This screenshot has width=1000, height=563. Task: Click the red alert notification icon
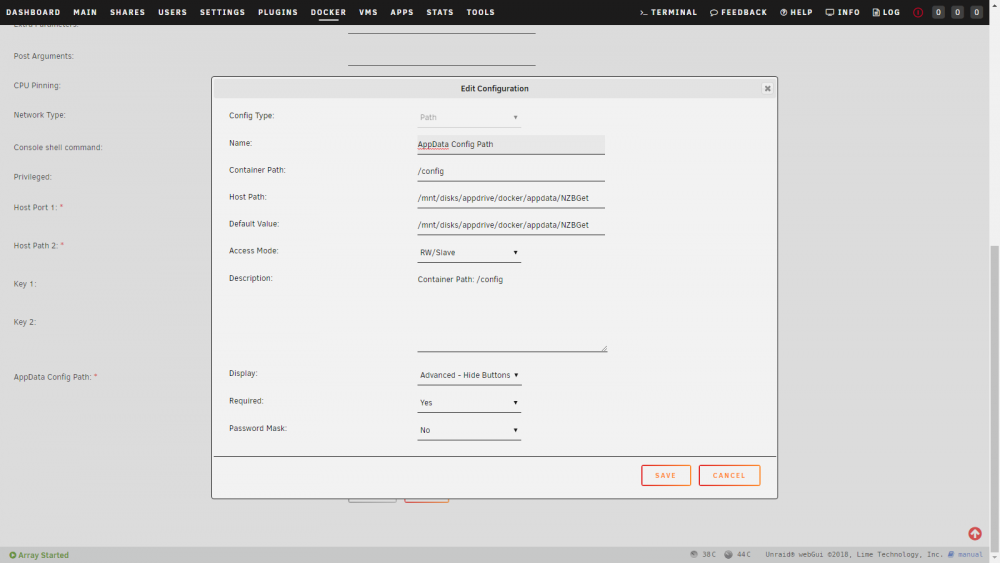coord(918,12)
